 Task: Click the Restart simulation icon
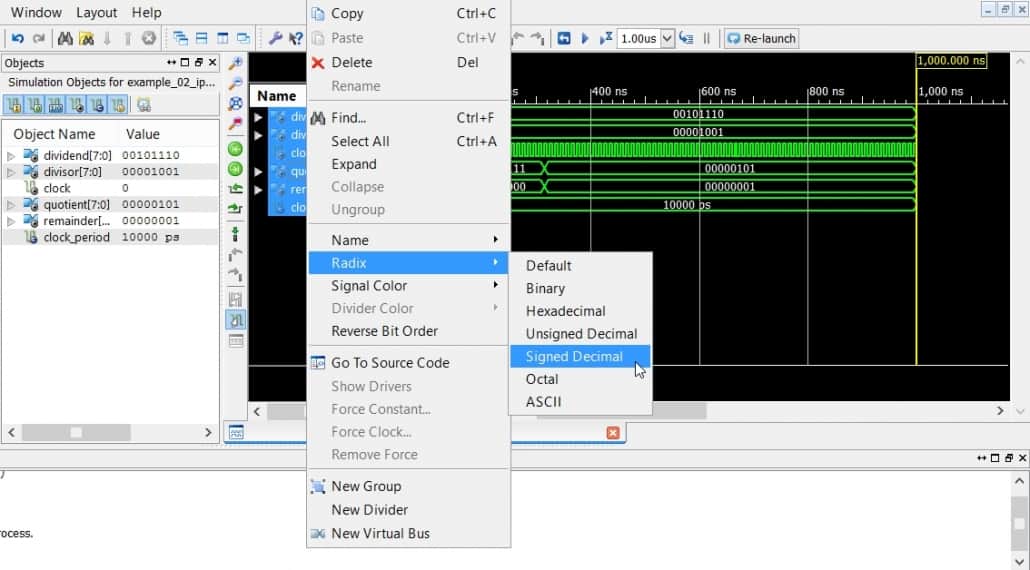pos(564,39)
